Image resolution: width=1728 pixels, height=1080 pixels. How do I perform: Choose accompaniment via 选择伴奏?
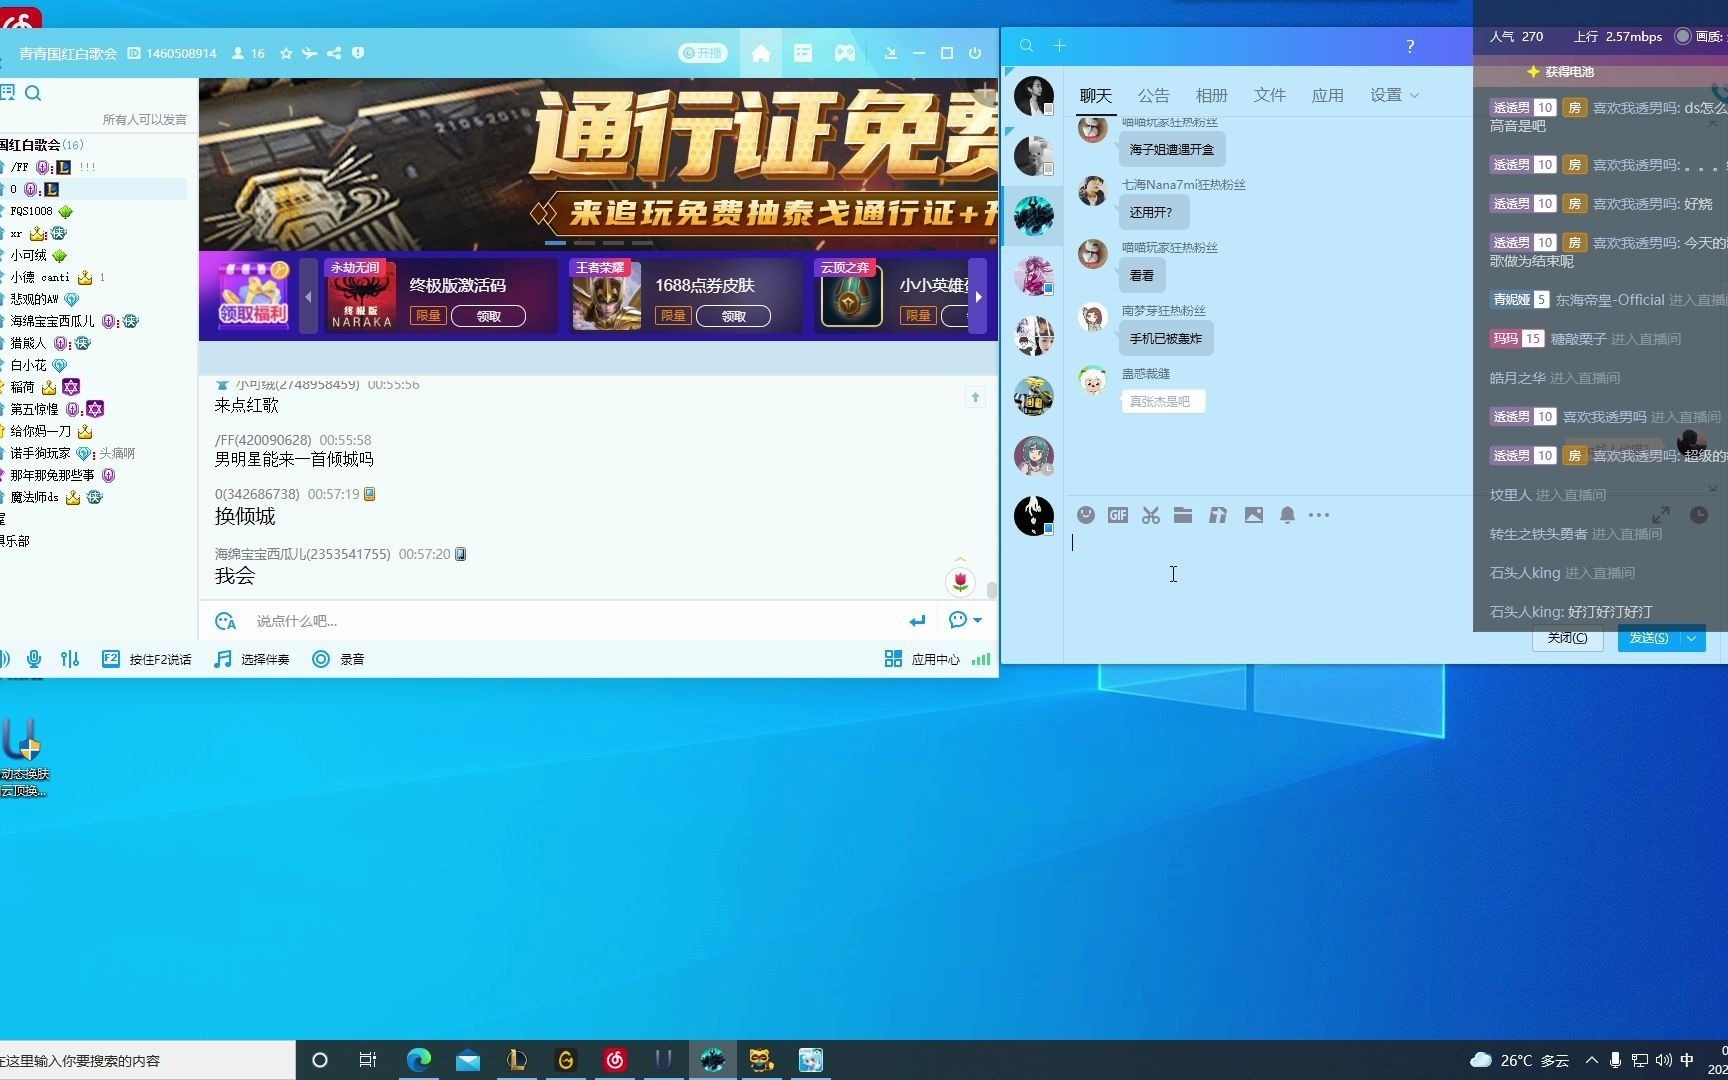click(x=252, y=659)
